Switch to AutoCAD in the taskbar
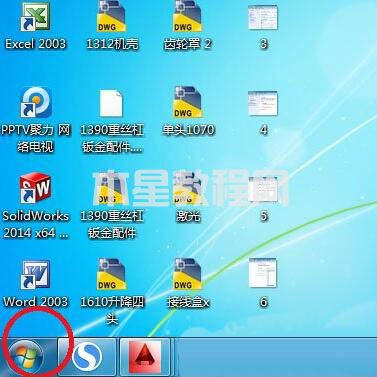This screenshot has height=377, width=377. (145, 357)
